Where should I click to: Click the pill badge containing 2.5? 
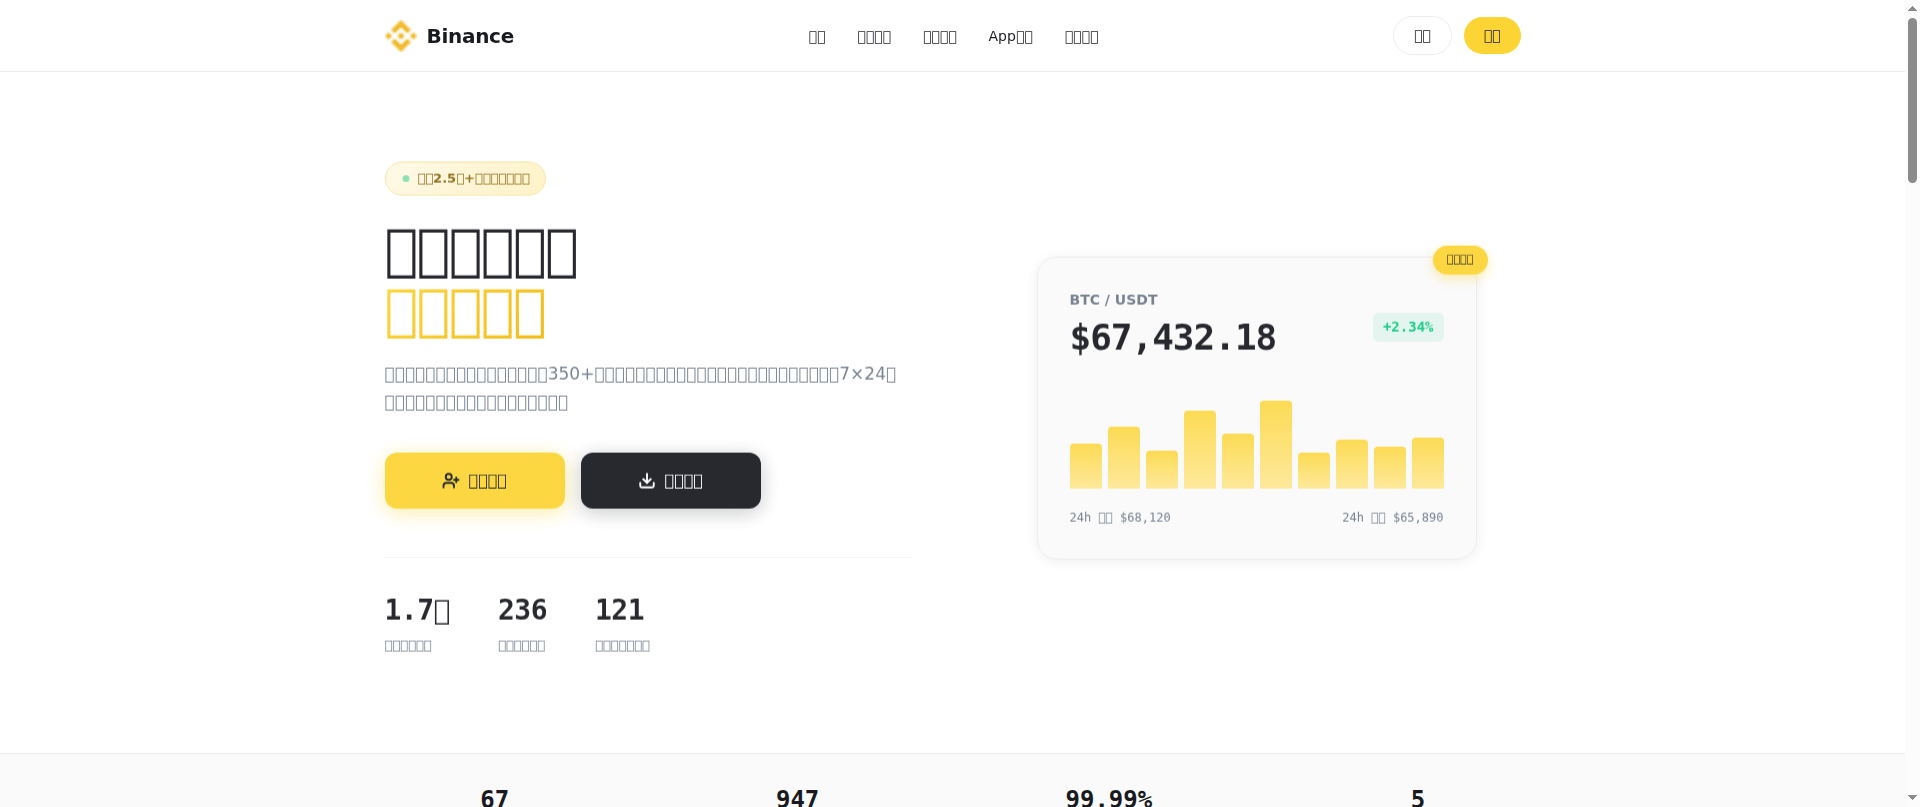pos(465,179)
